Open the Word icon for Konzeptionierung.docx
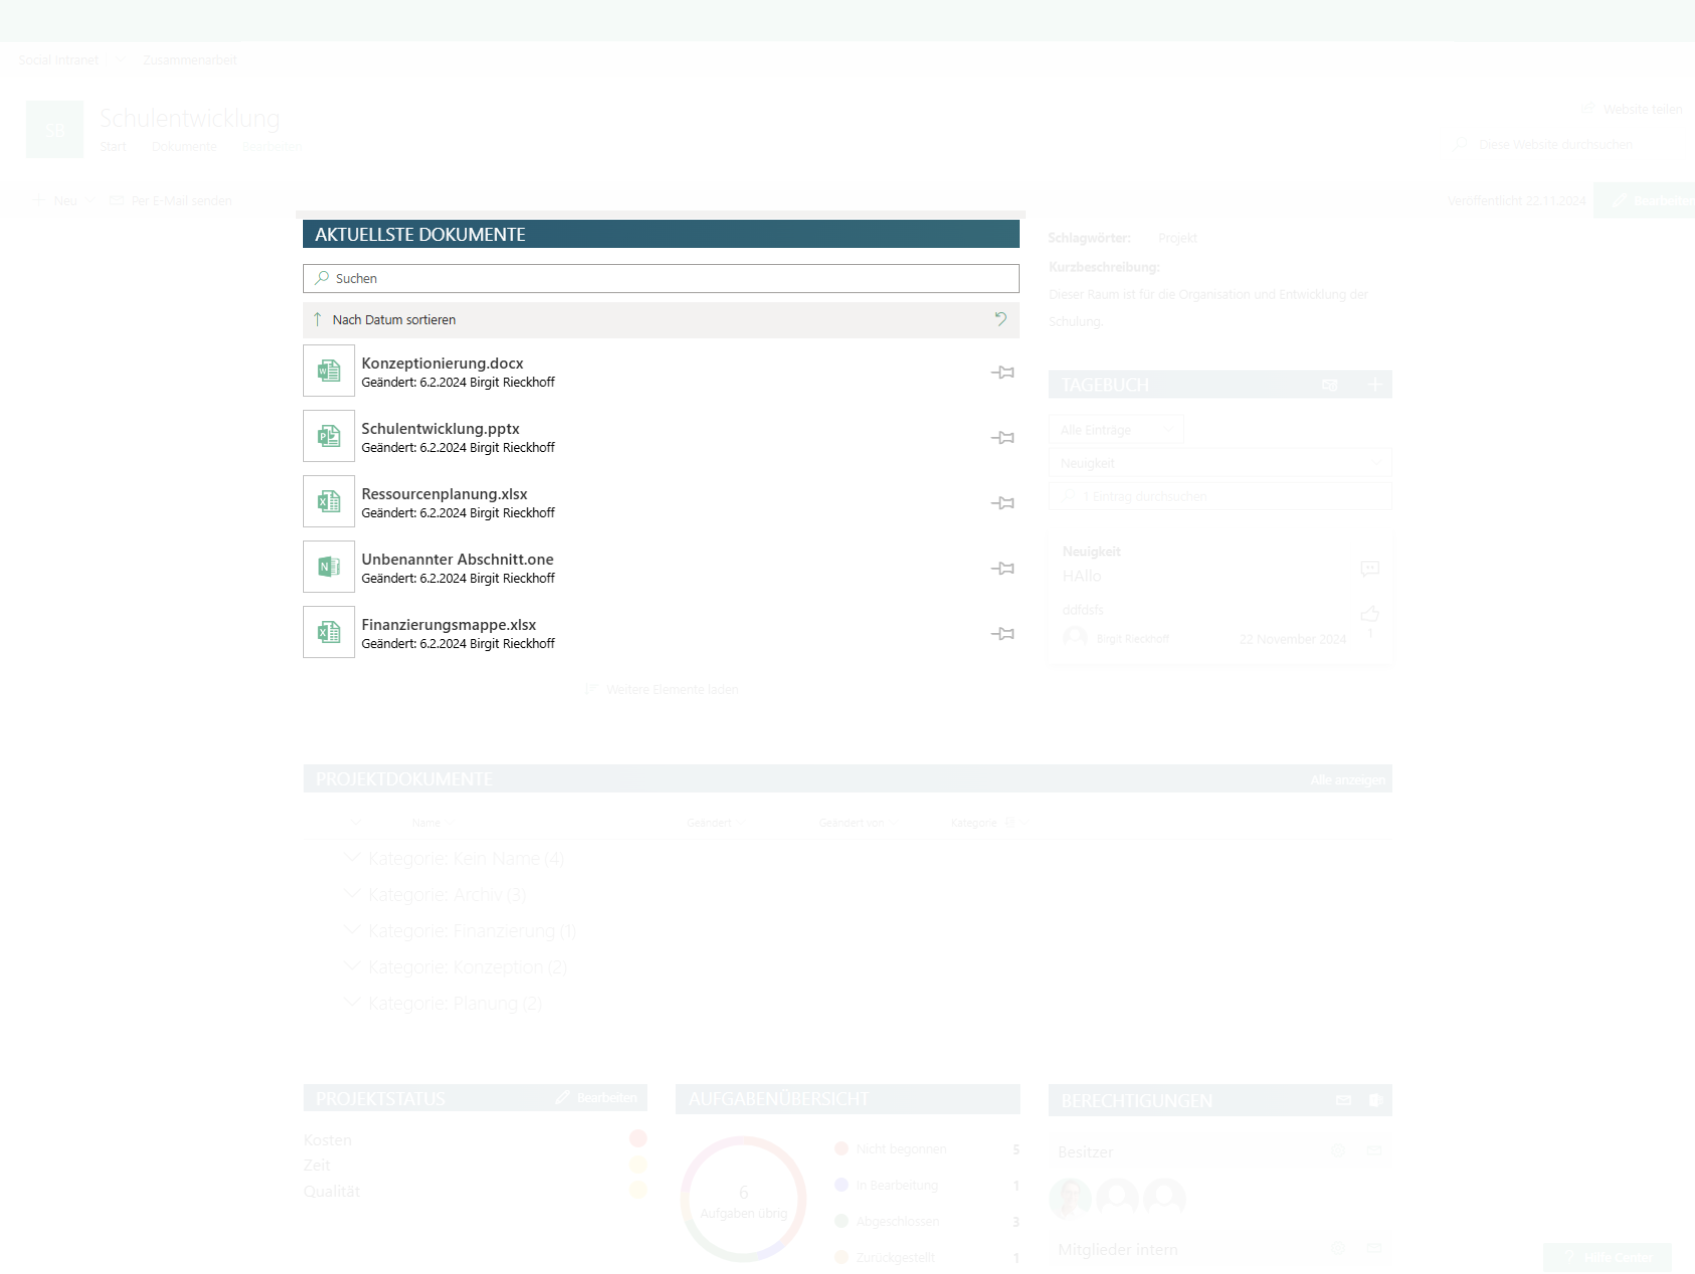 pos(329,371)
